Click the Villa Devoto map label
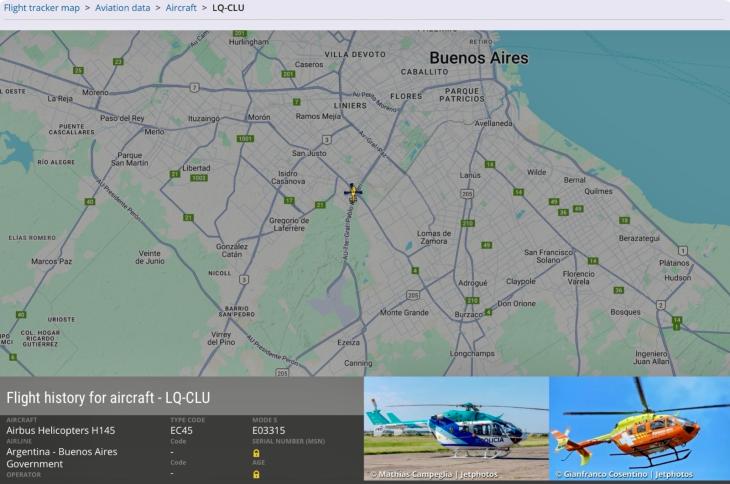This screenshot has width=730, height=484. click(x=355, y=54)
